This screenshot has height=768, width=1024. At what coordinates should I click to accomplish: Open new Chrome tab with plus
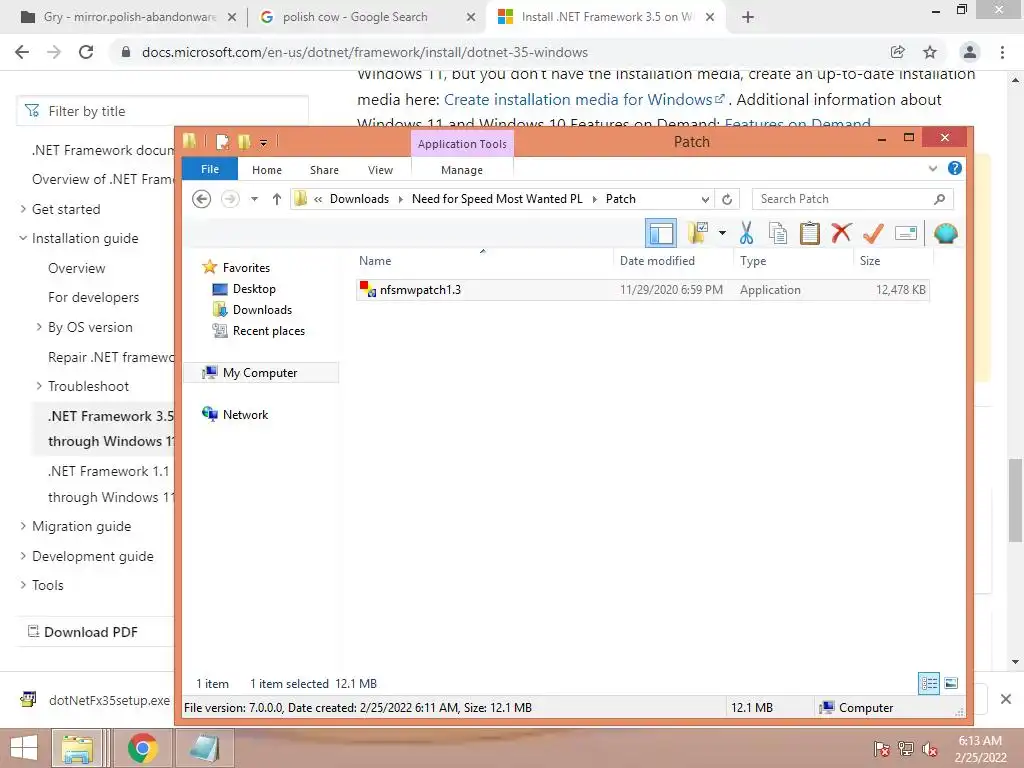[x=748, y=17]
